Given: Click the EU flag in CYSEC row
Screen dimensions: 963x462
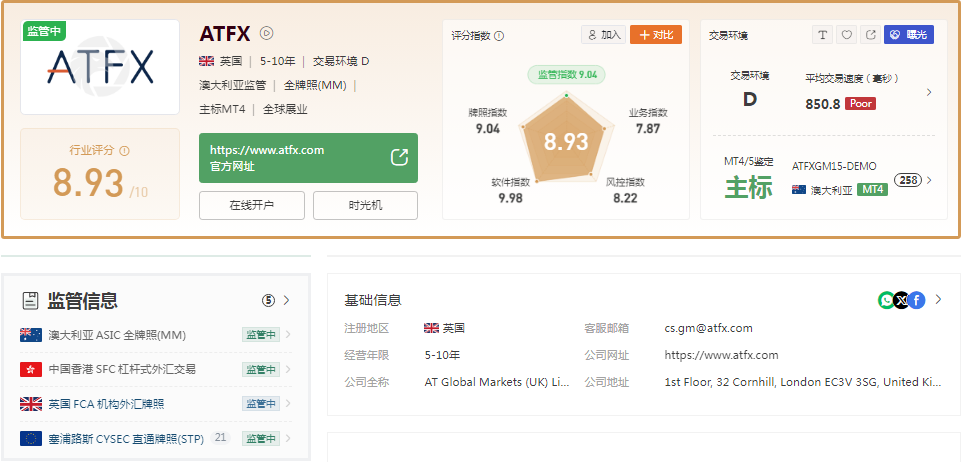Looking at the screenshot, I should (x=31, y=438).
